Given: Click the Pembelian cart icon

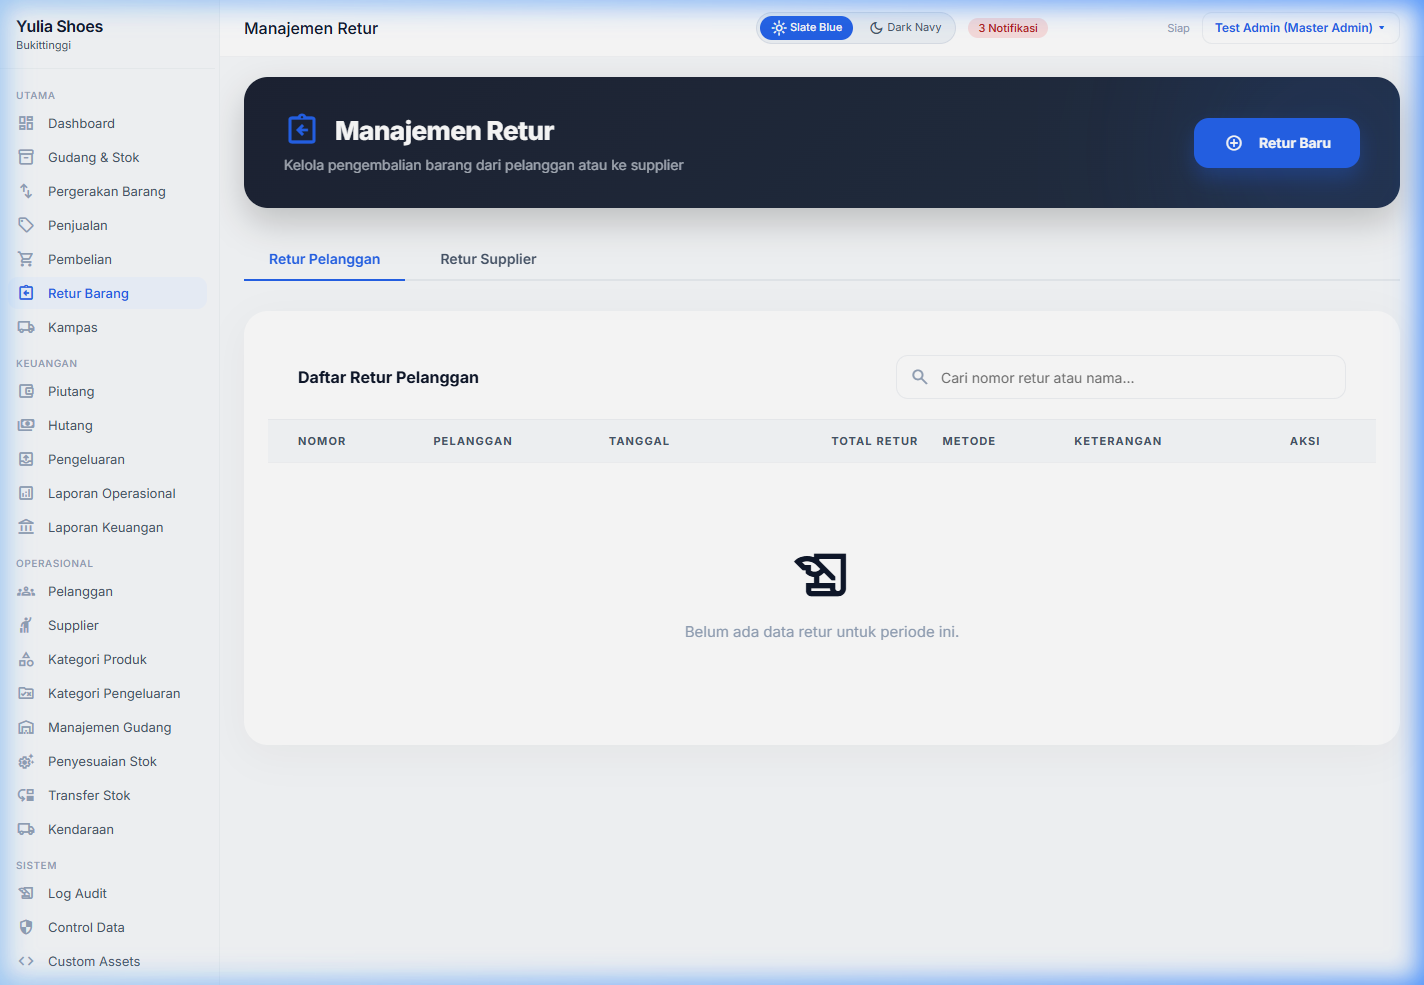Looking at the screenshot, I should (26, 259).
